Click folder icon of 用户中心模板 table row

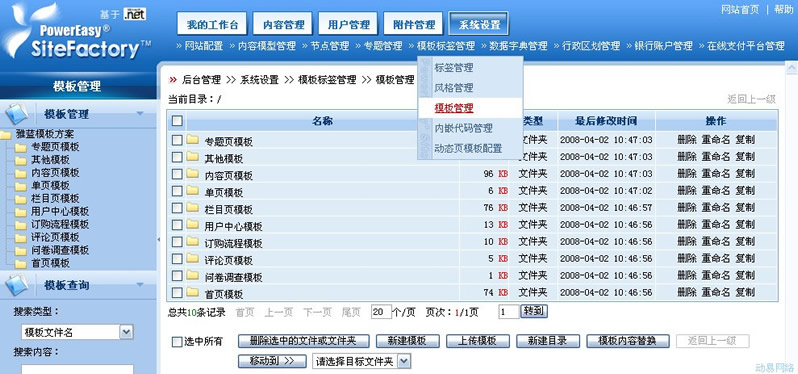[x=192, y=224]
